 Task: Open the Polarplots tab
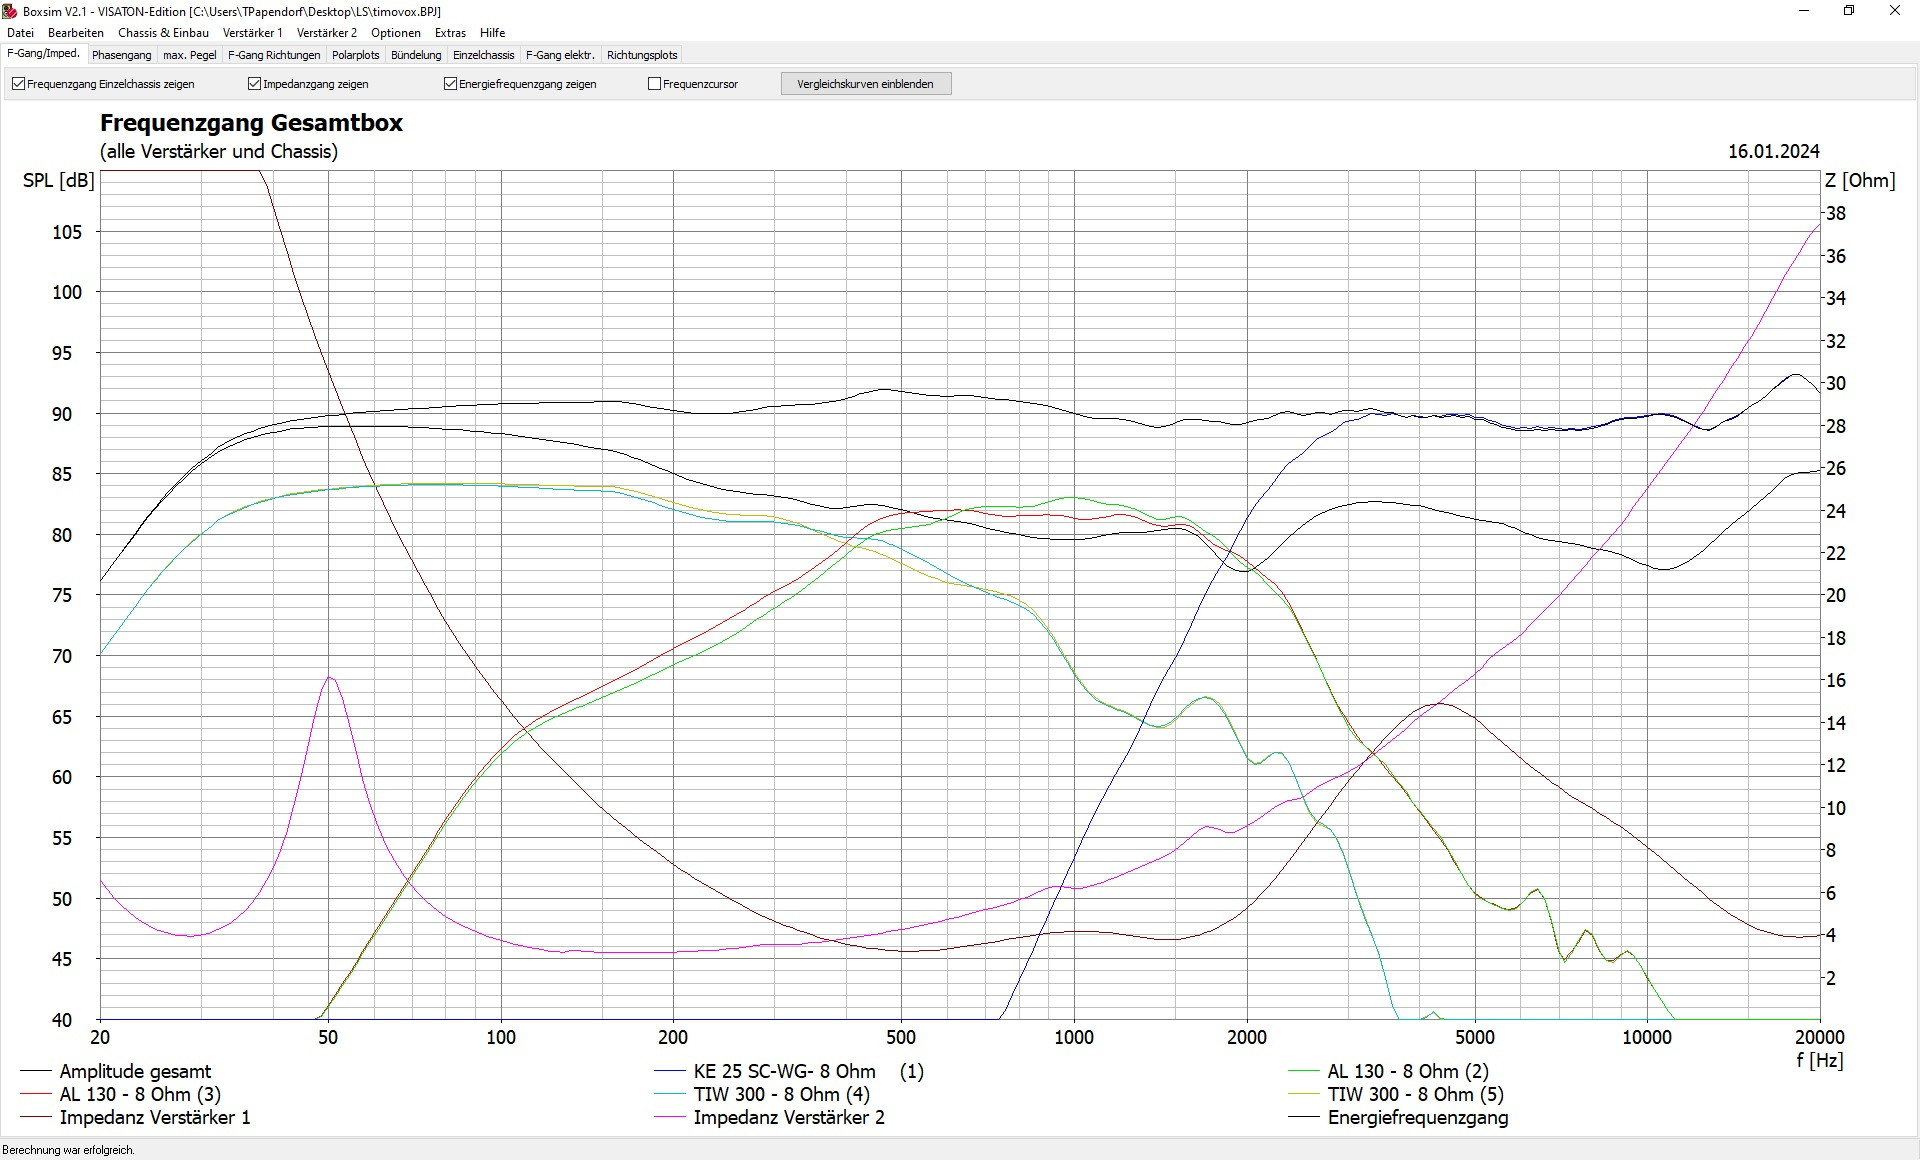[x=356, y=55]
